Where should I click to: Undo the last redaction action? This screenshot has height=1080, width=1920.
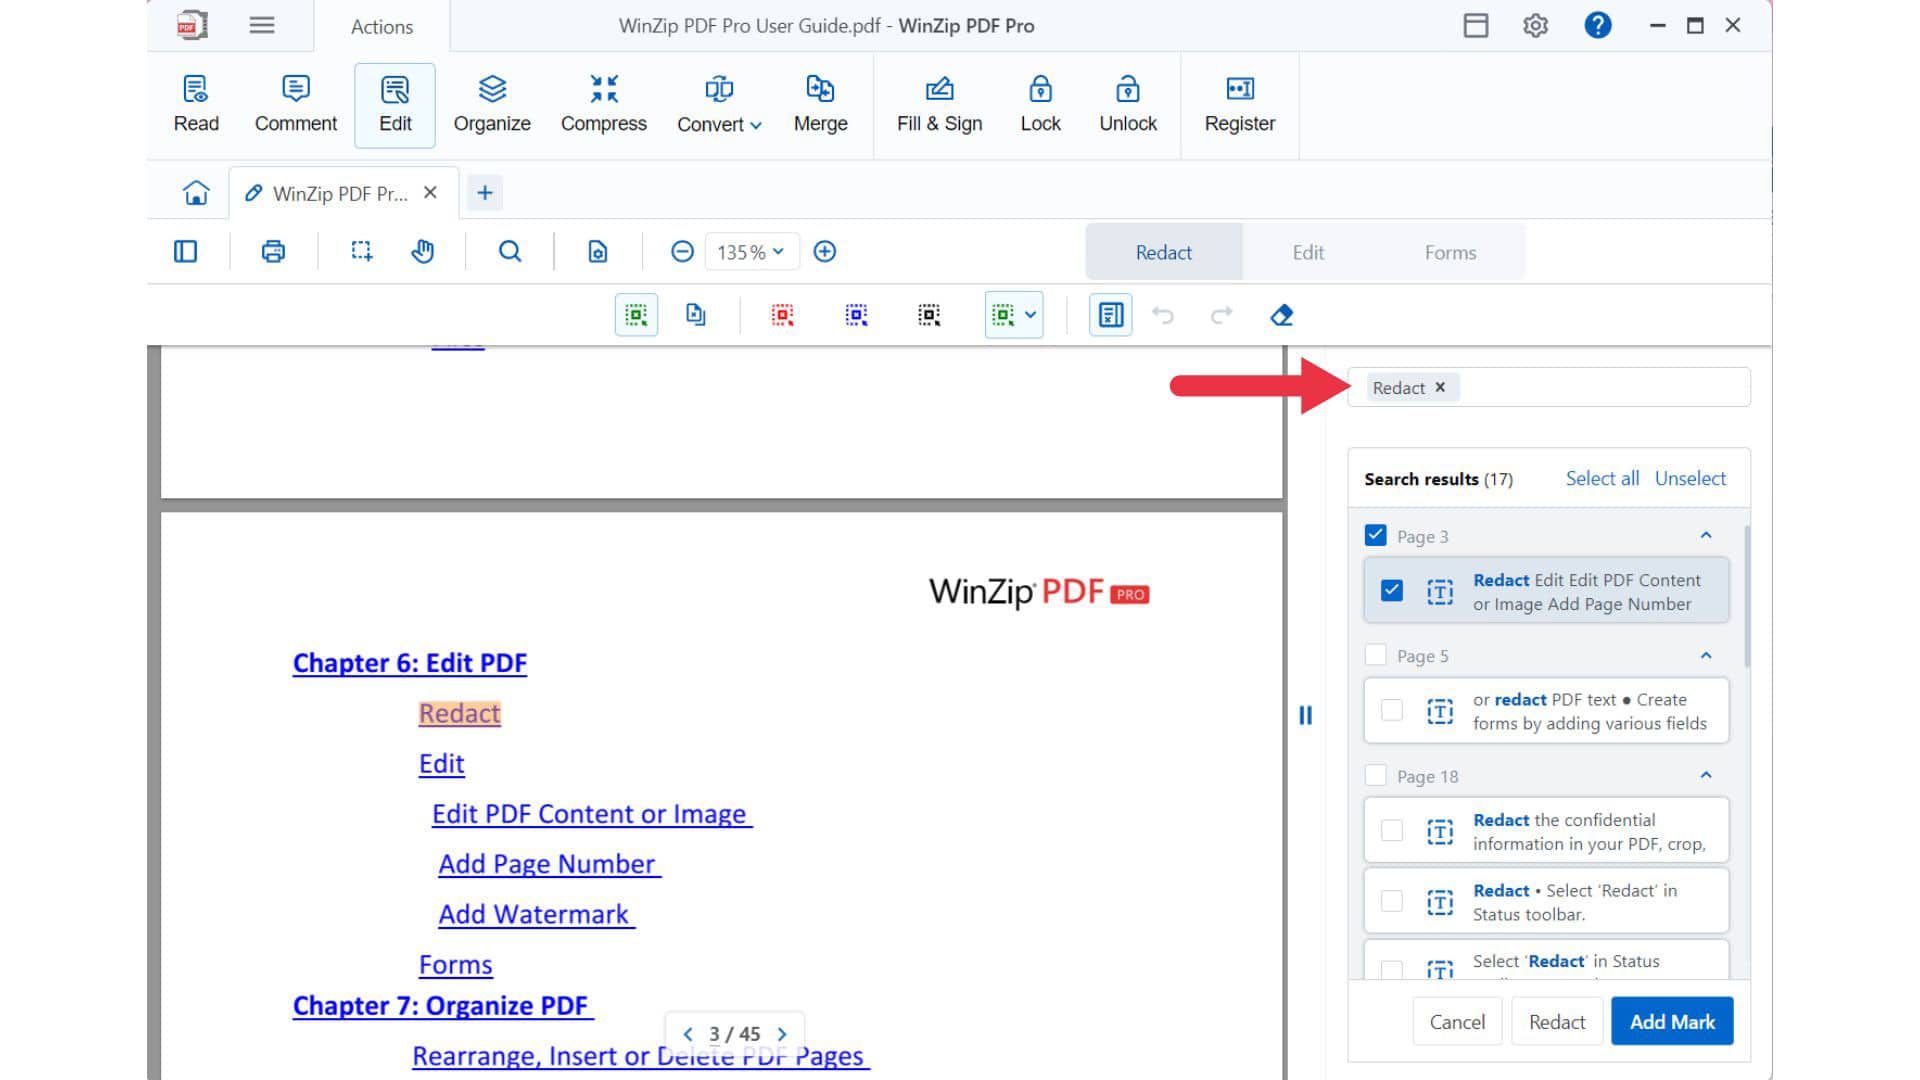(x=1162, y=315)
